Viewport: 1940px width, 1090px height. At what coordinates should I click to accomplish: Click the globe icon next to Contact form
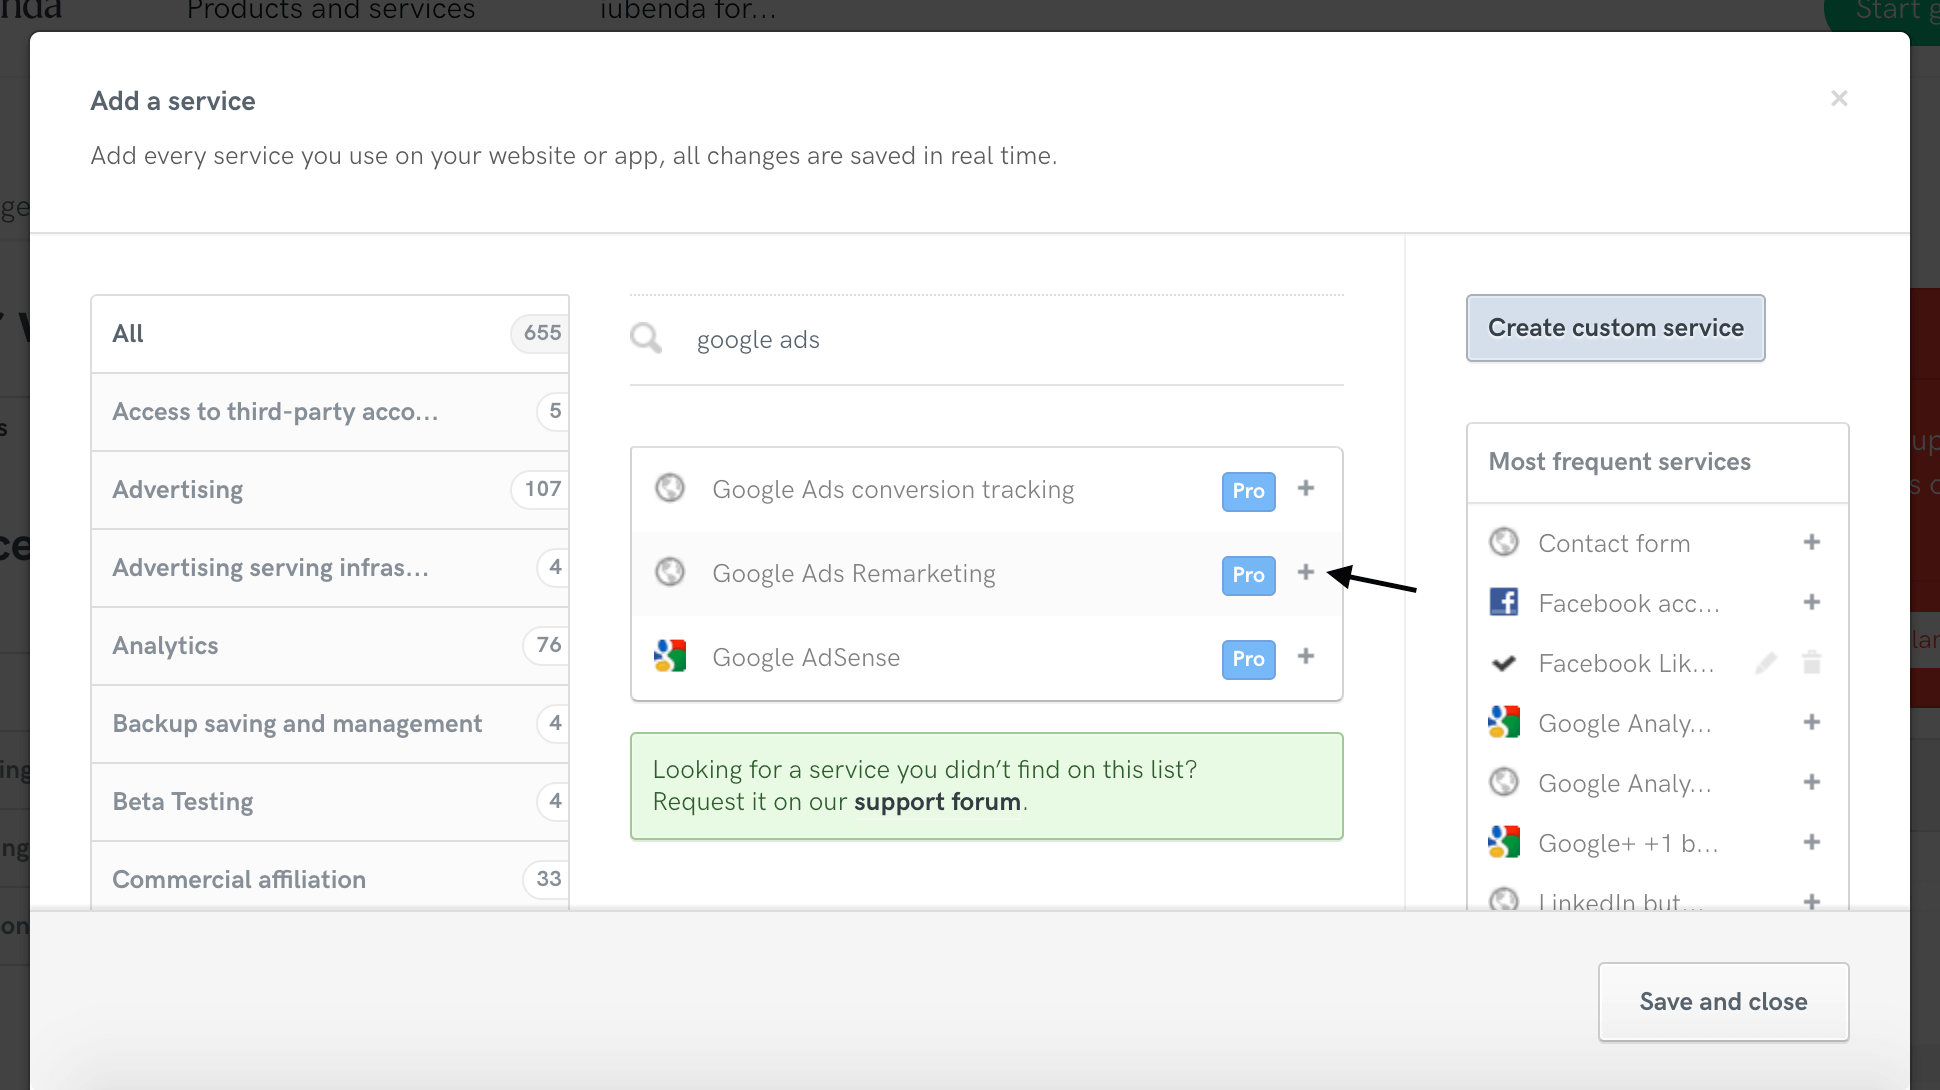pos(1504,541)
